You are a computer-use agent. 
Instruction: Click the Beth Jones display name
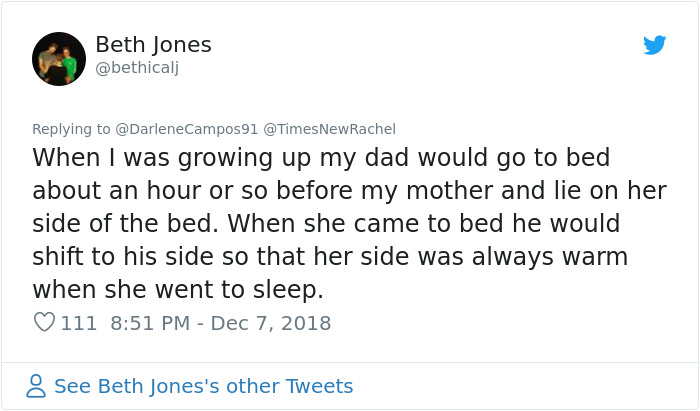pyautogui.click(x=153, y=45)
